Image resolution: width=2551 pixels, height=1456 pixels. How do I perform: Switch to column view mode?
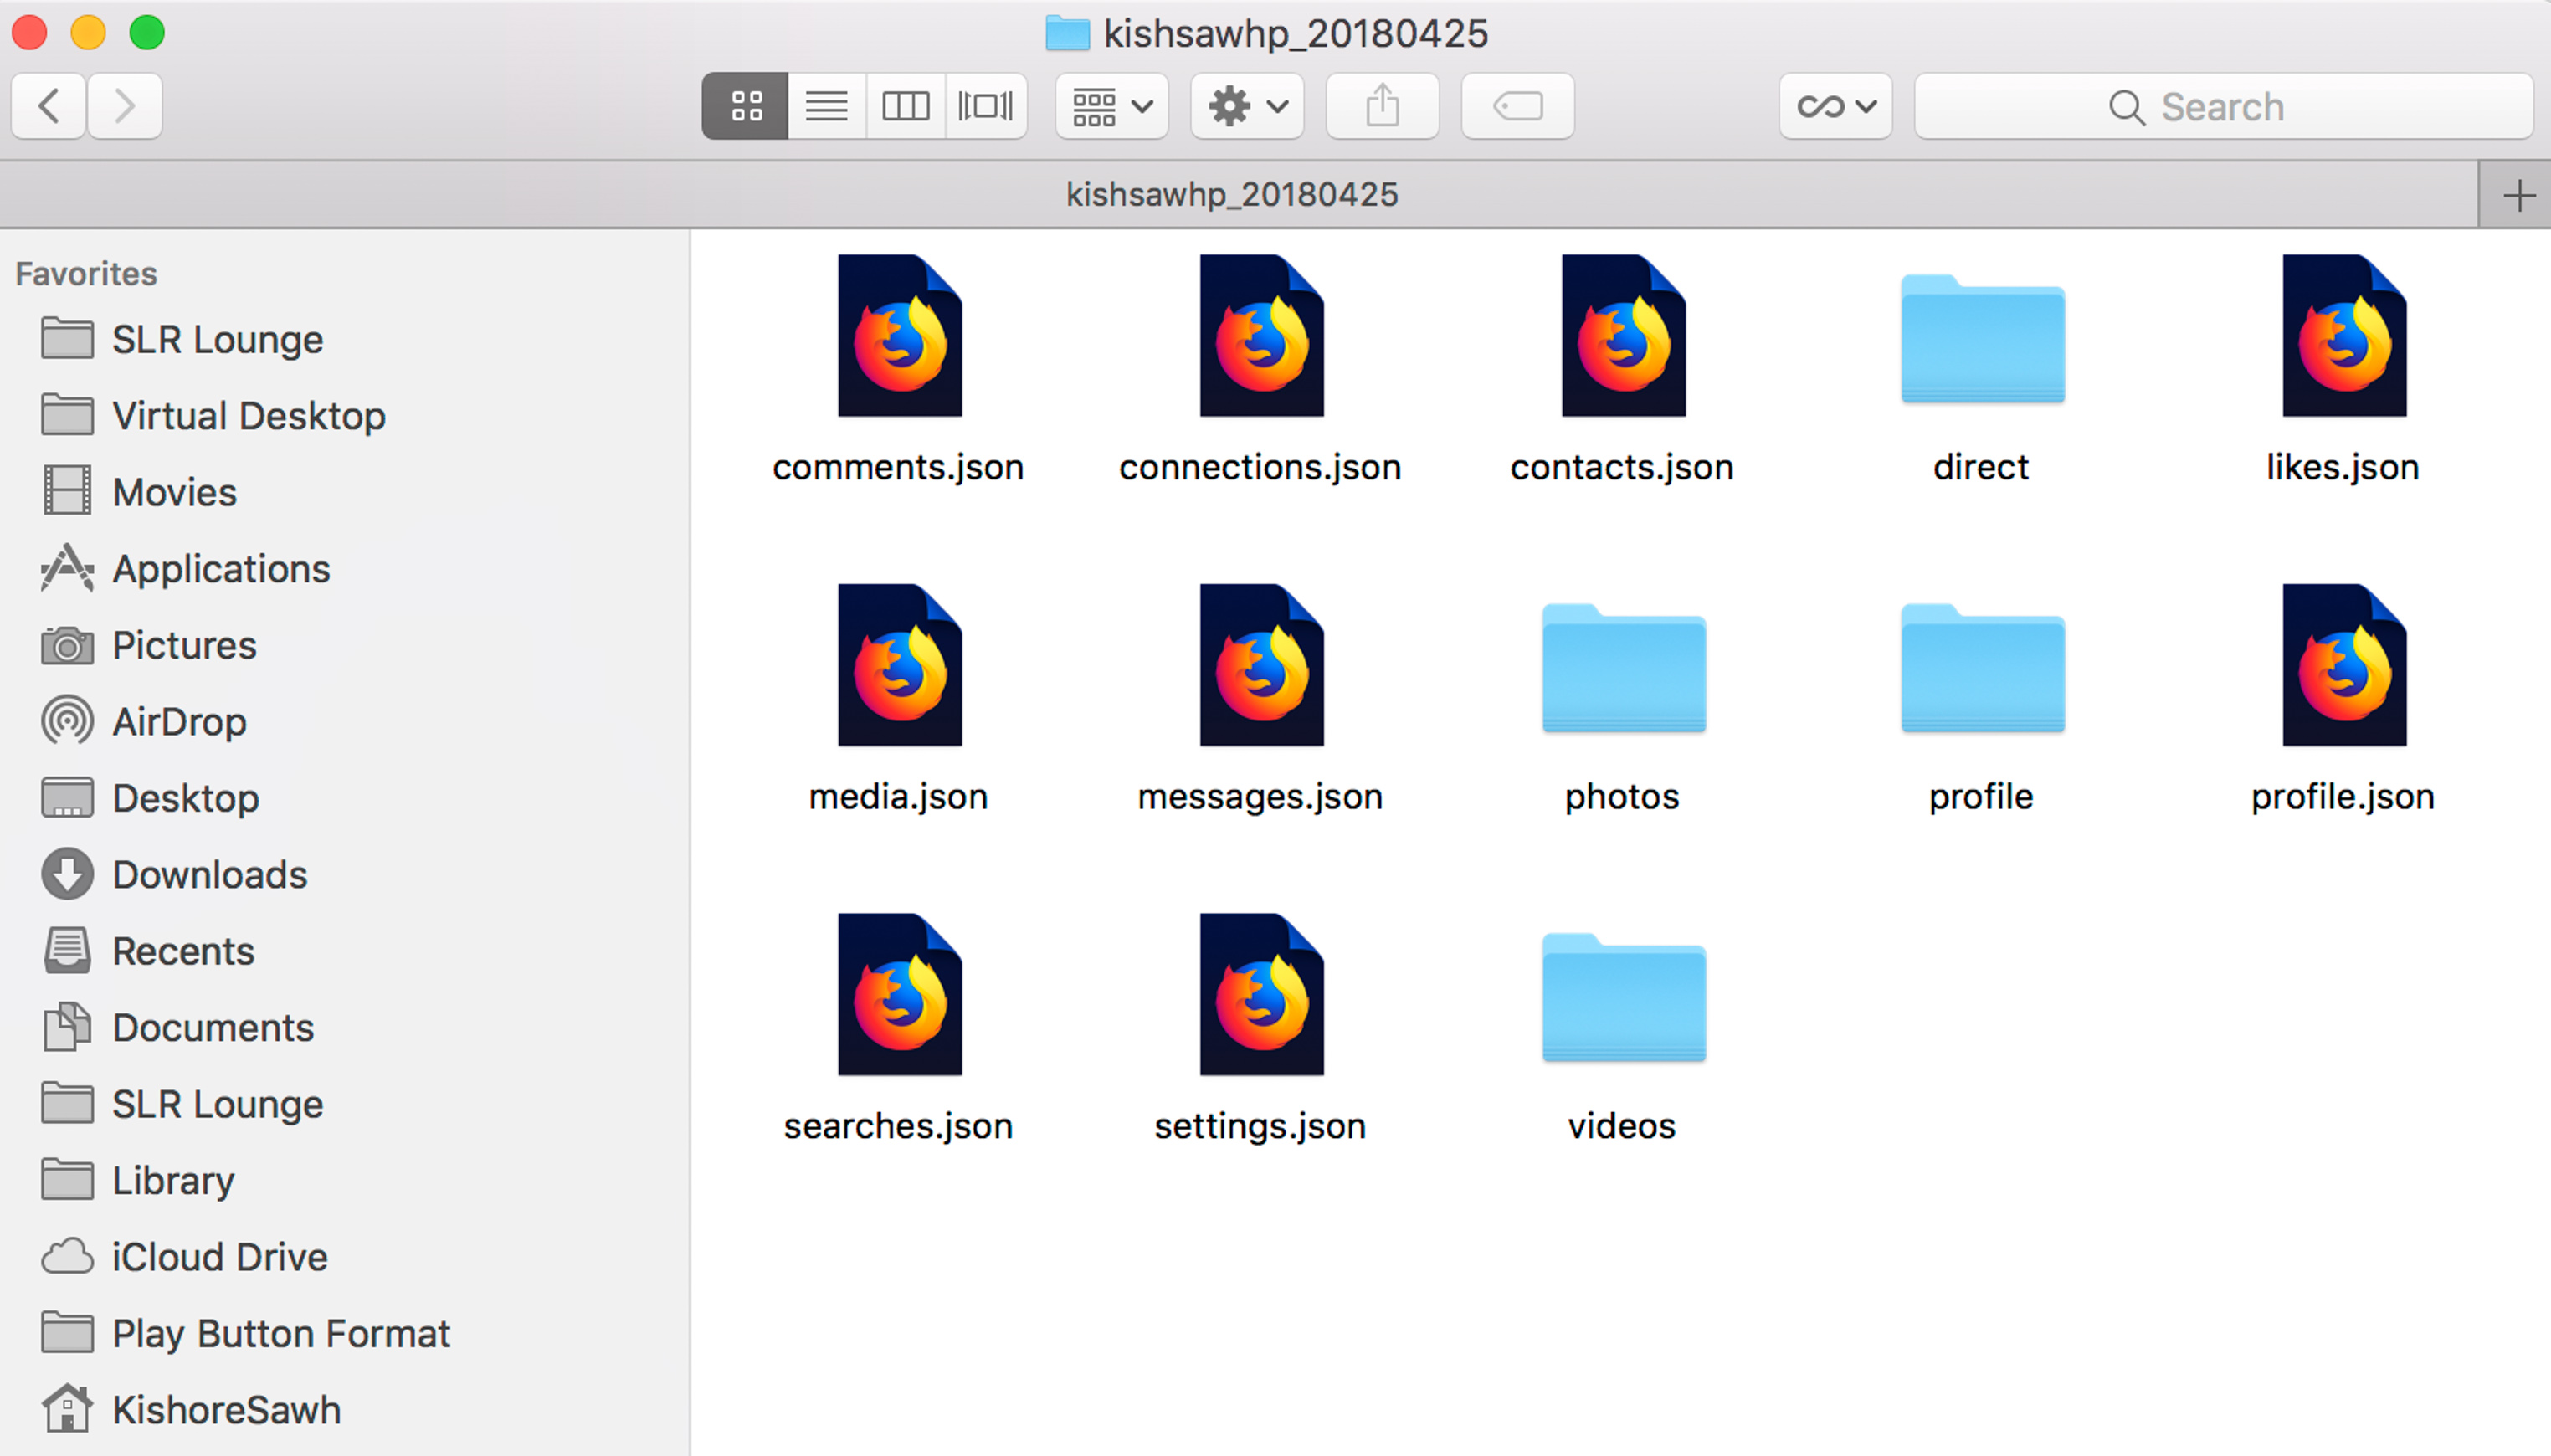click(905, 106)
